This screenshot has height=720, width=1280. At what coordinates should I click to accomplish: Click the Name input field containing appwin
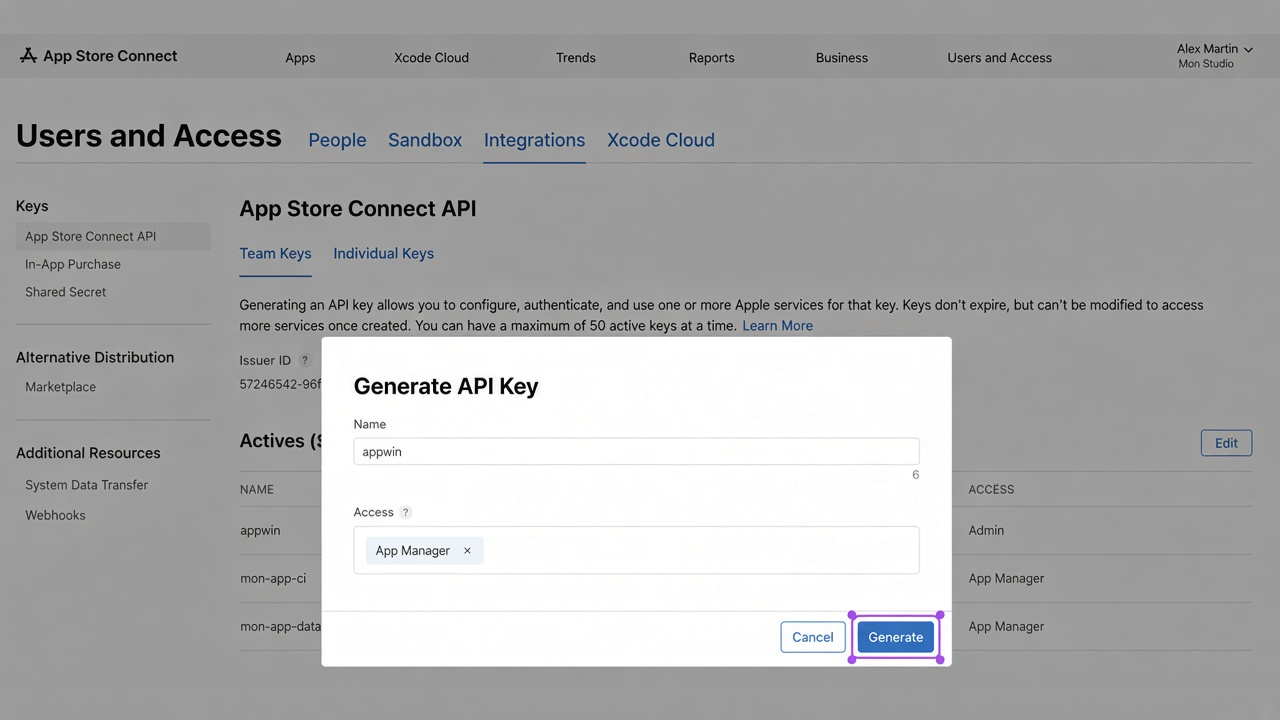coord(636,452)
